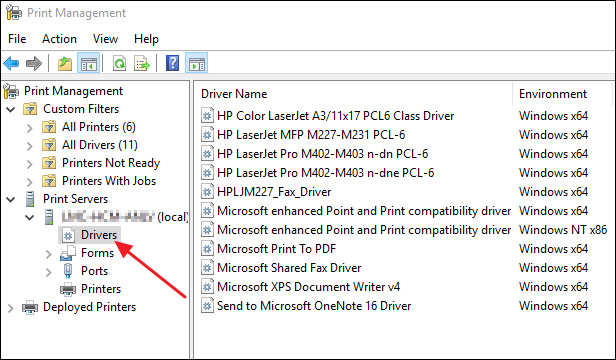Click the Refresh toolbar icon
The image size is (616, 360).
click(119, 63)
